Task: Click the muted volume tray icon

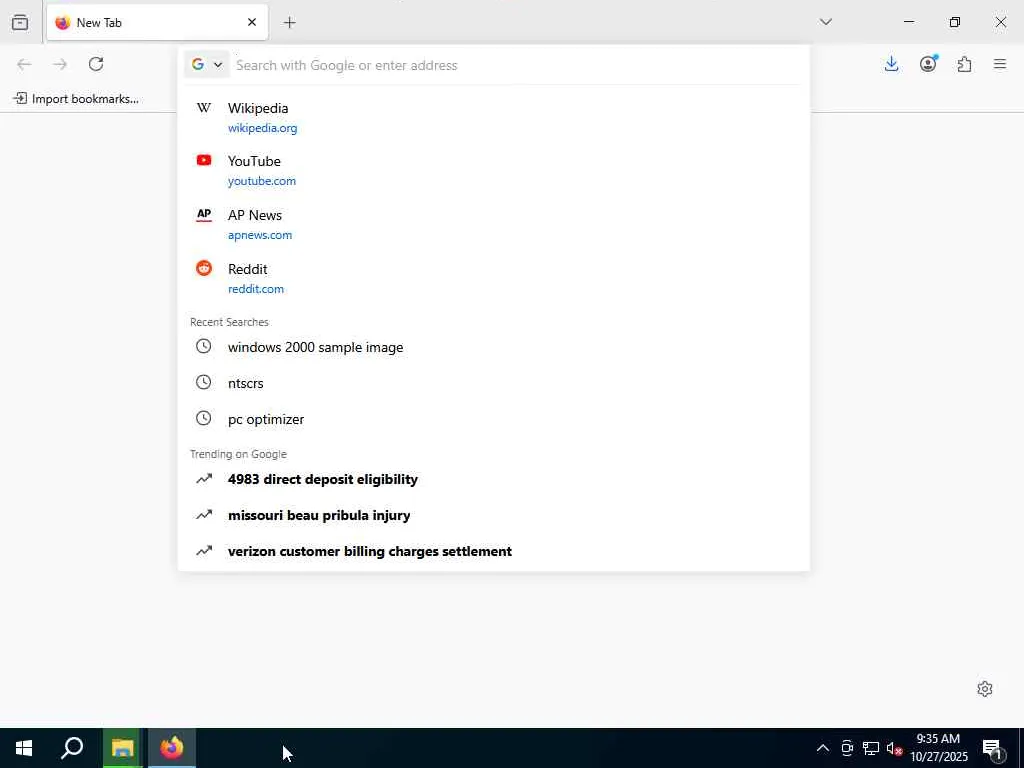Action: (894, 748)
